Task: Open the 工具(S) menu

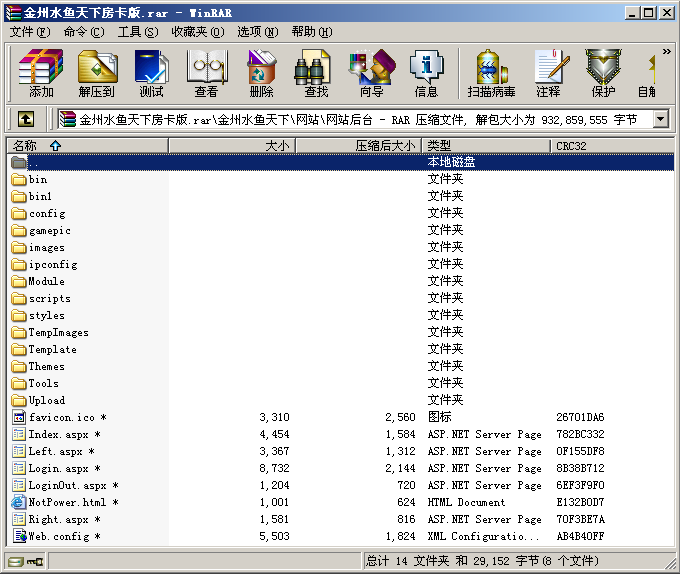Action: (x=138, y=32)
